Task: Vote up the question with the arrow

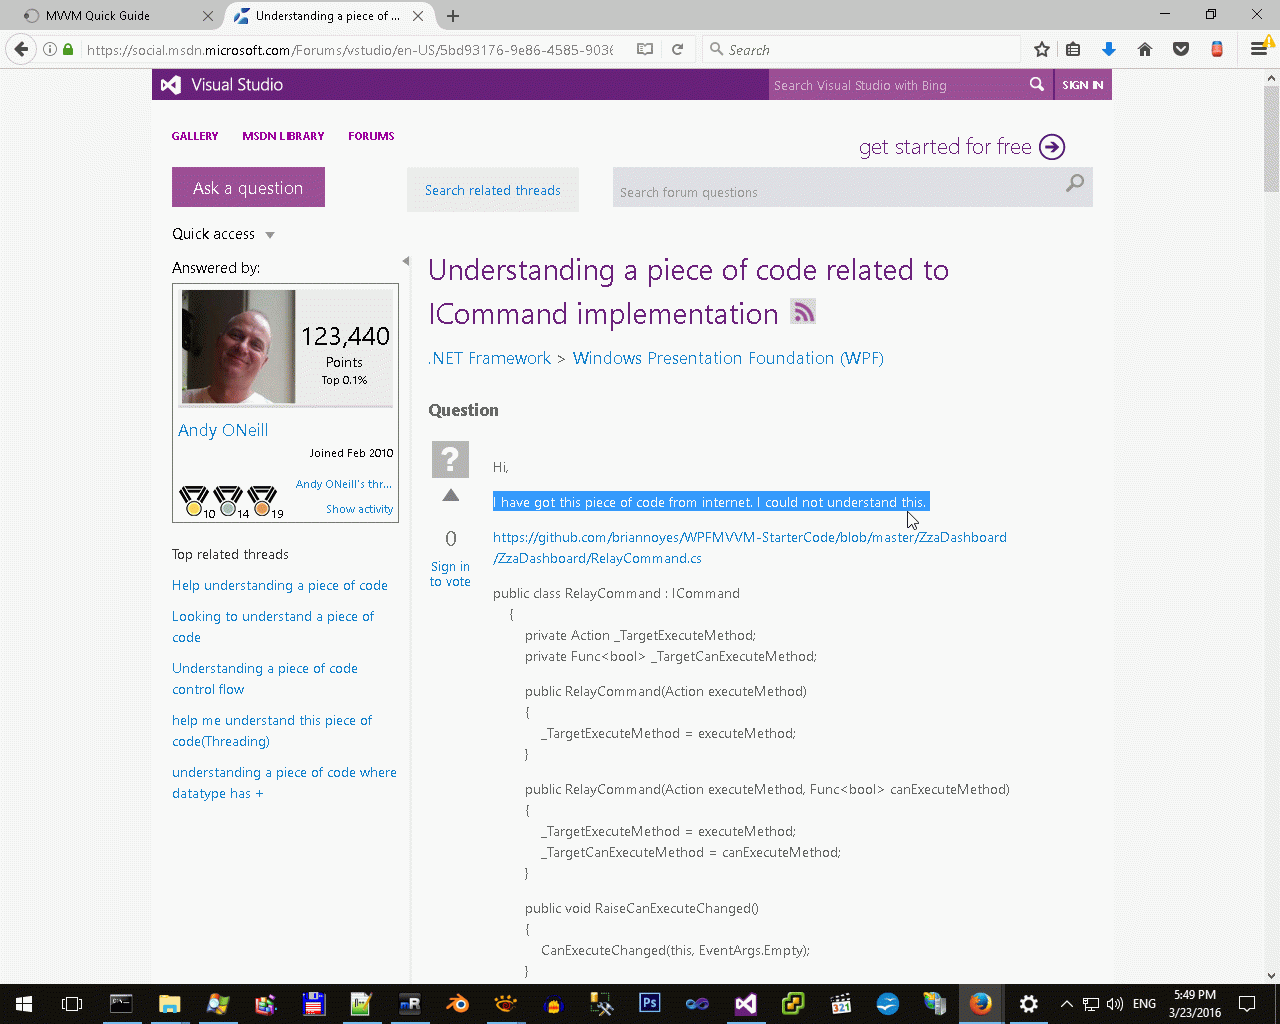Action: [451, 495]
